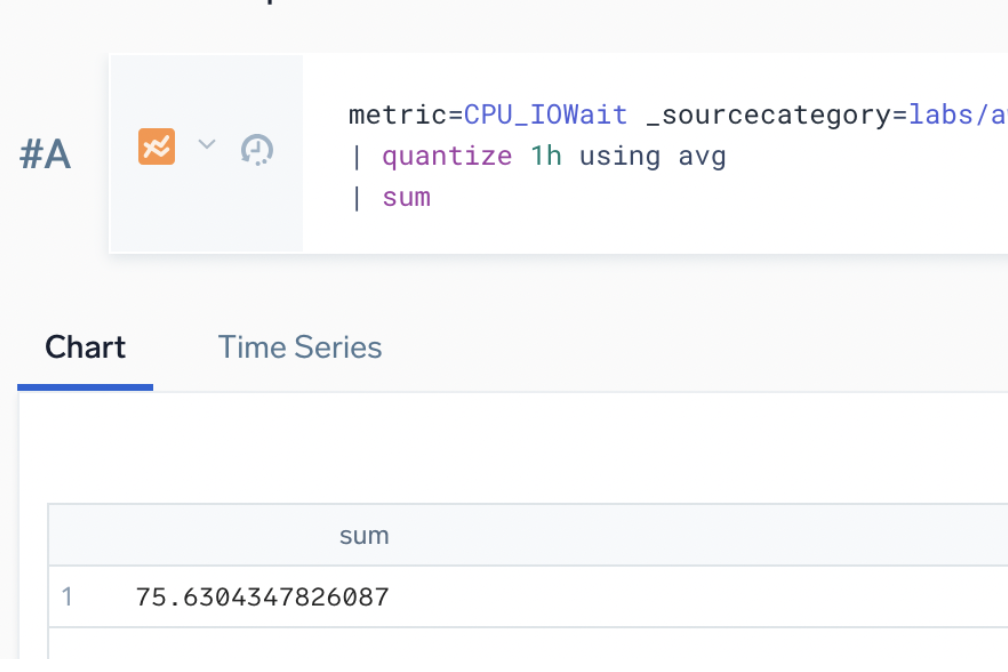Click the _sourcecategory filter key in query
Viewport: 1008px width, 672px height.
click(x=772, y=115)
